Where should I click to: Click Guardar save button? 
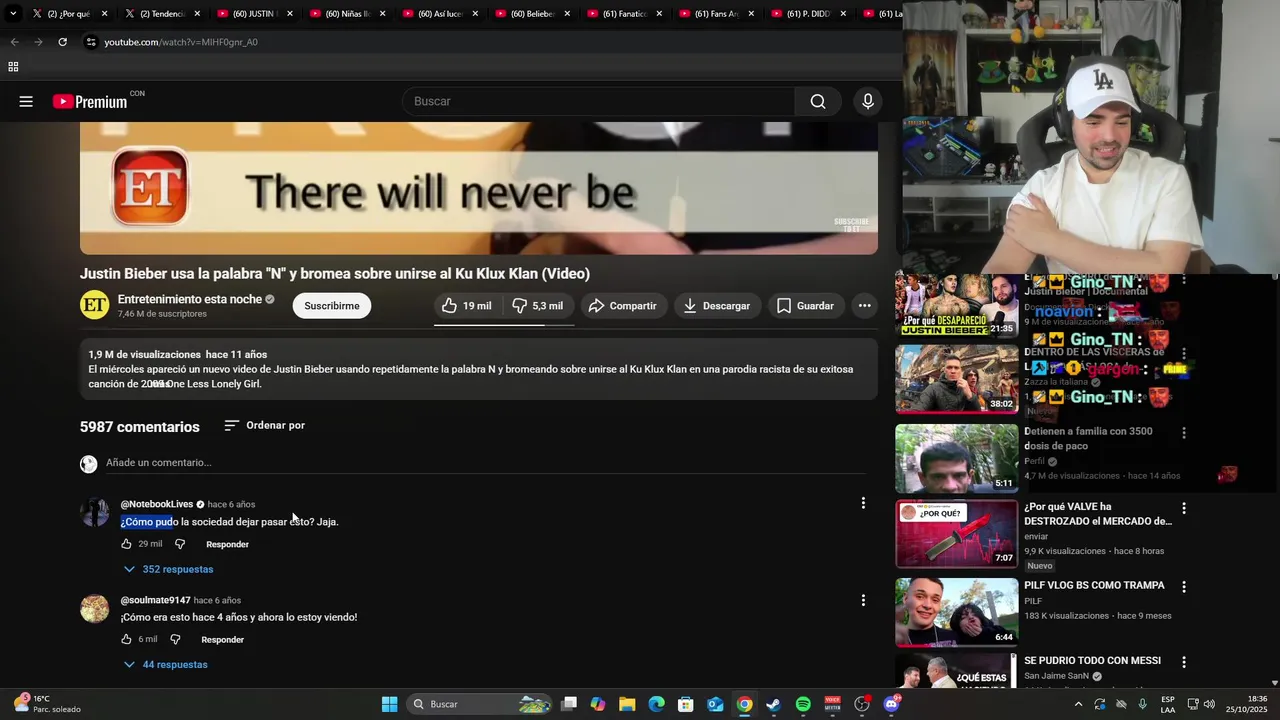[805, 306]
